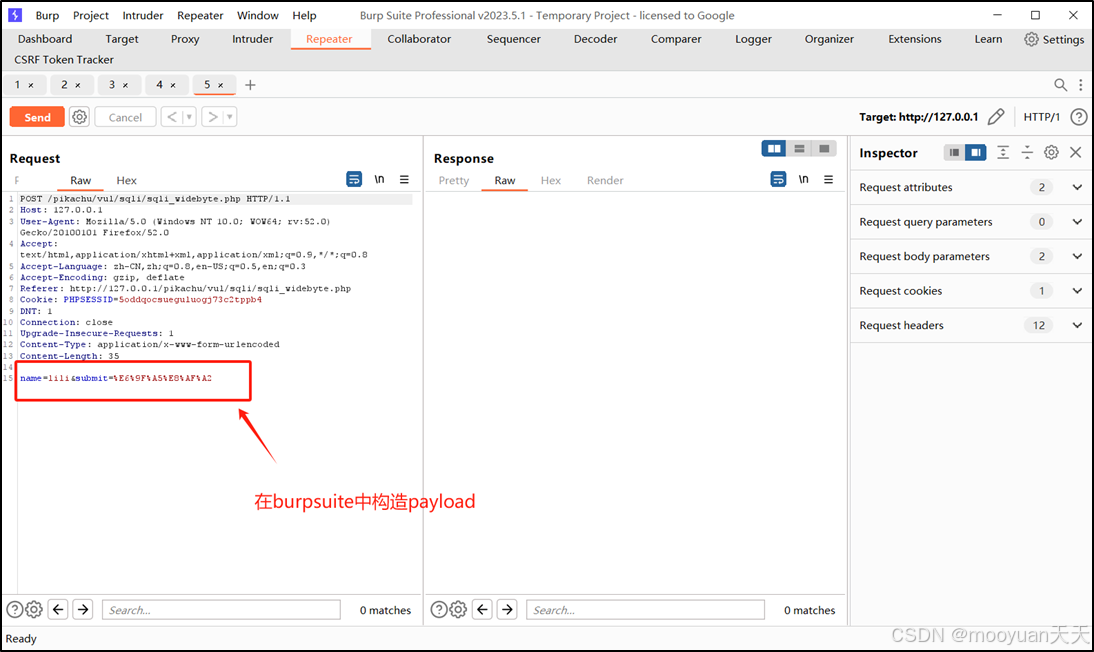Select the request Raw view tab

click(80, 180)
